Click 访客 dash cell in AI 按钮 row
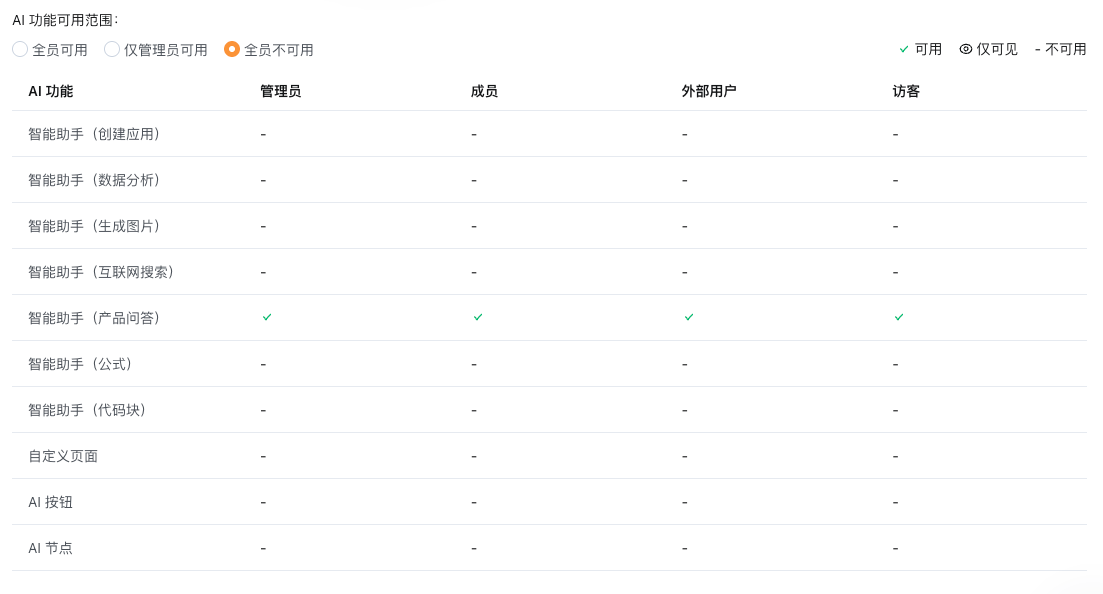This screenshot has height=594, width=1103. (895, 503)
